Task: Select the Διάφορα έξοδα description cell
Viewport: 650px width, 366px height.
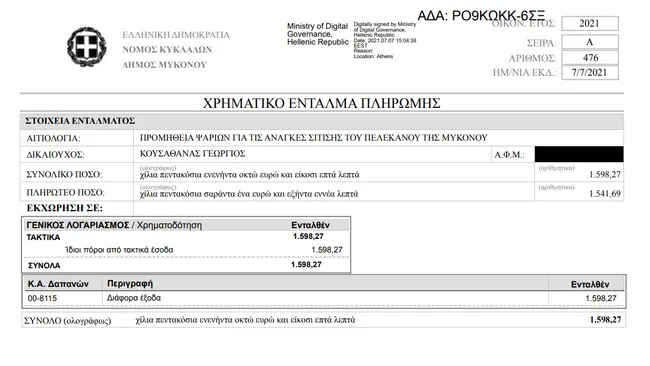Action: point(325,298)
